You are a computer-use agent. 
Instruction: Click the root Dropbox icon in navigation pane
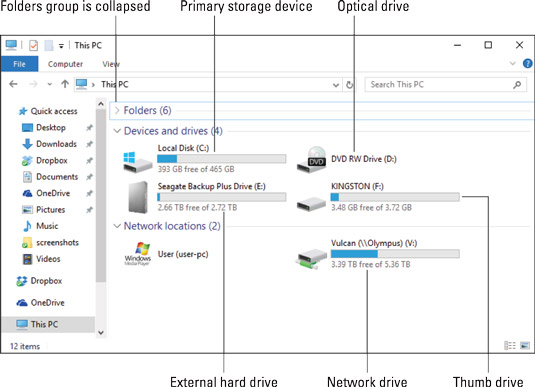[22, 281]
